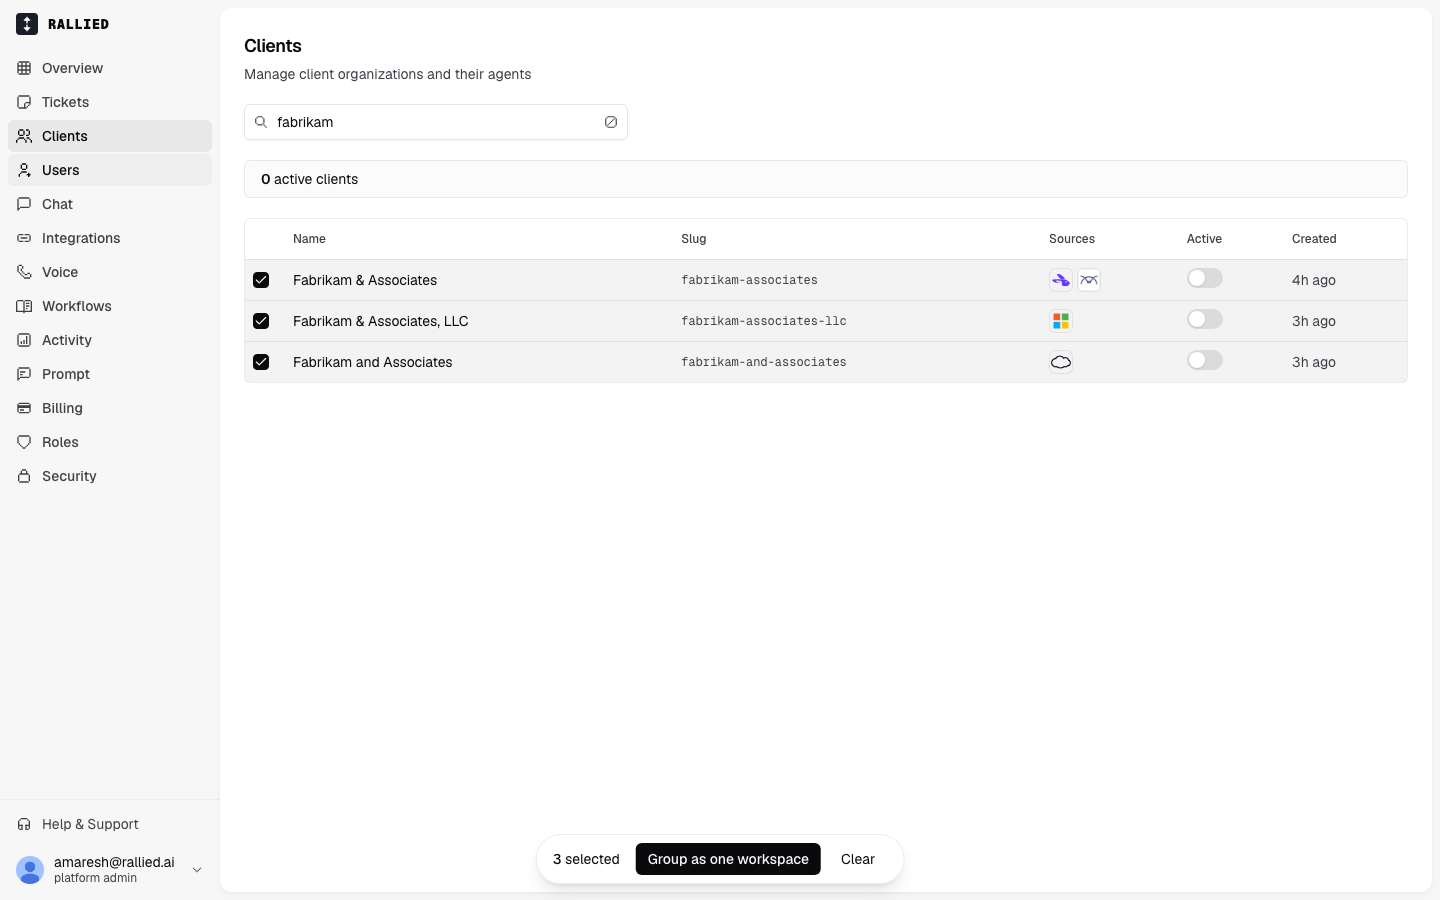Click the Help & Support headset icon
Screen dimensions: 1440x900
pyautogui.click(x=24, y=824)
